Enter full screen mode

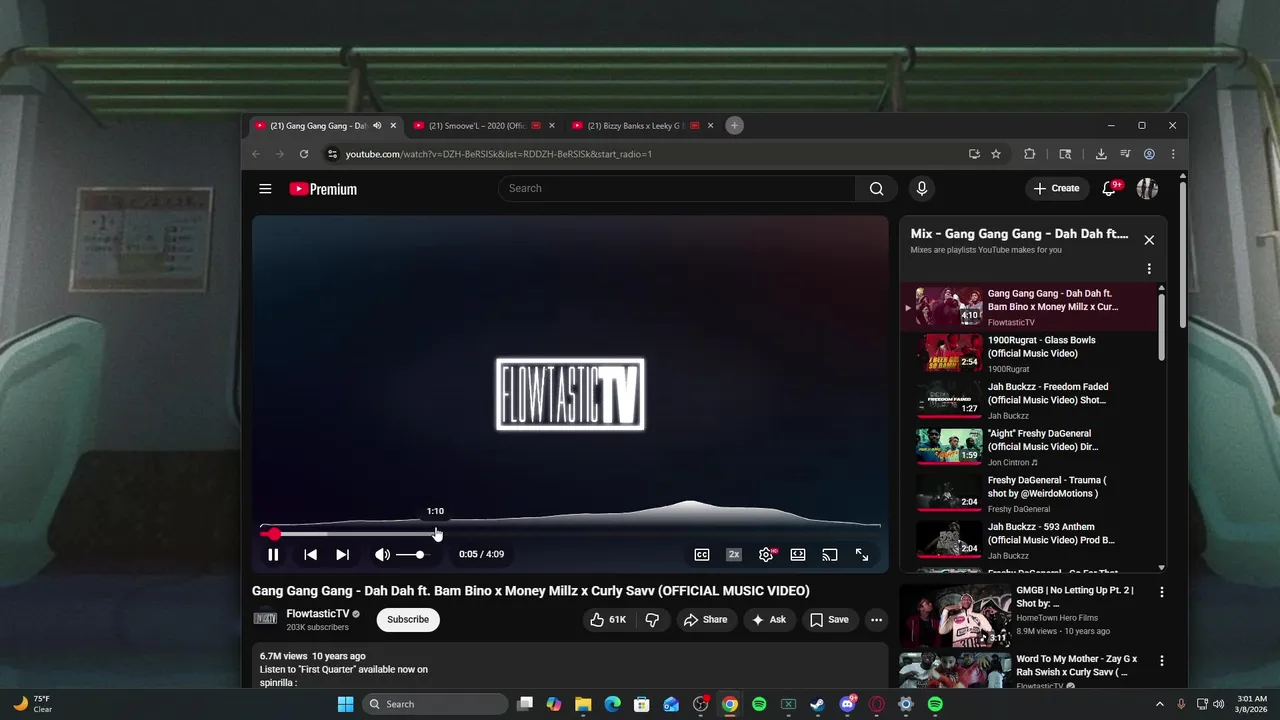click(862, 555)
